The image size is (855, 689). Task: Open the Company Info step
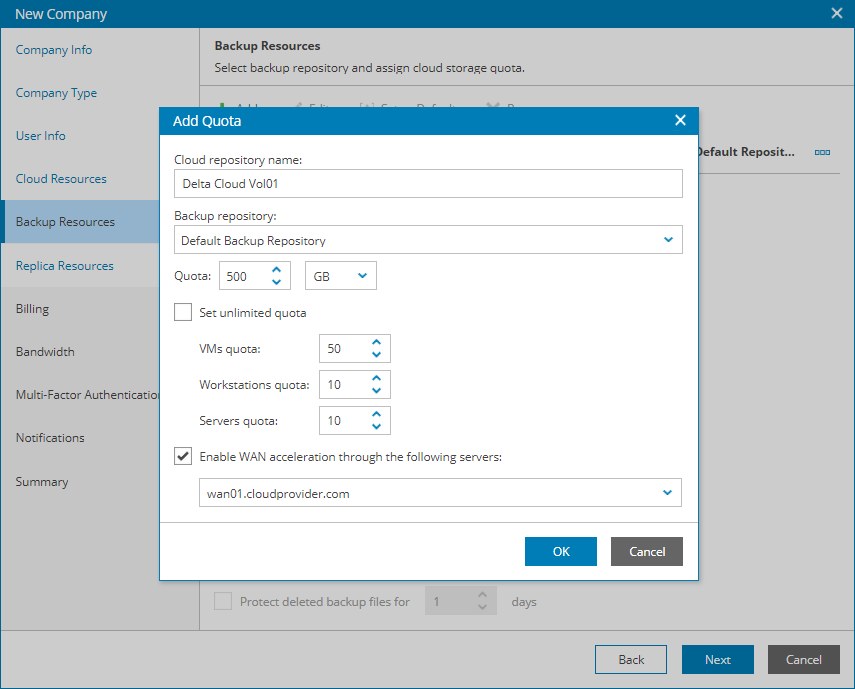(54, 50)
